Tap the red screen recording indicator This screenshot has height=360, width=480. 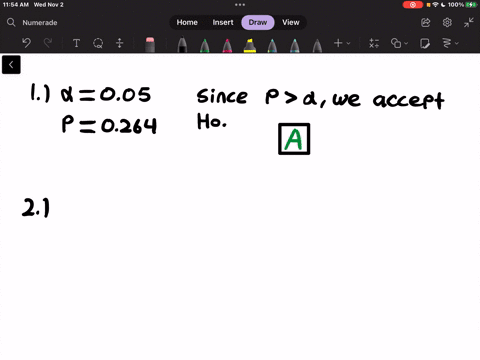413,5
